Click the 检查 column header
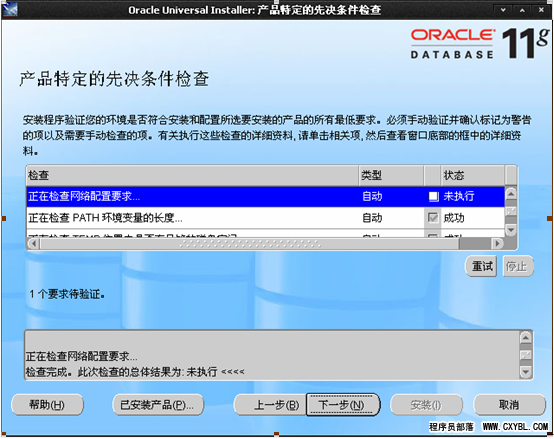554x439 pixels. [193, 175]
